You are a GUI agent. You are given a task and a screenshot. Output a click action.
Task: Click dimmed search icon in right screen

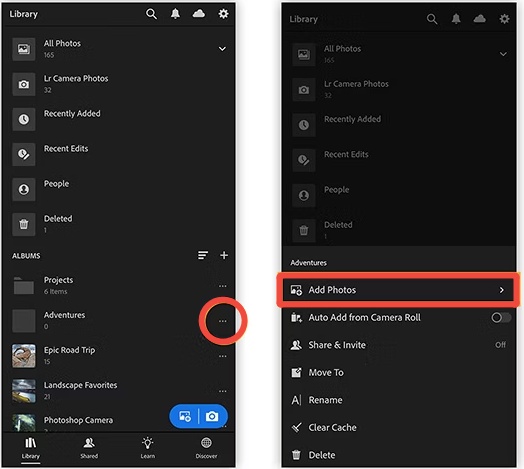432,19
